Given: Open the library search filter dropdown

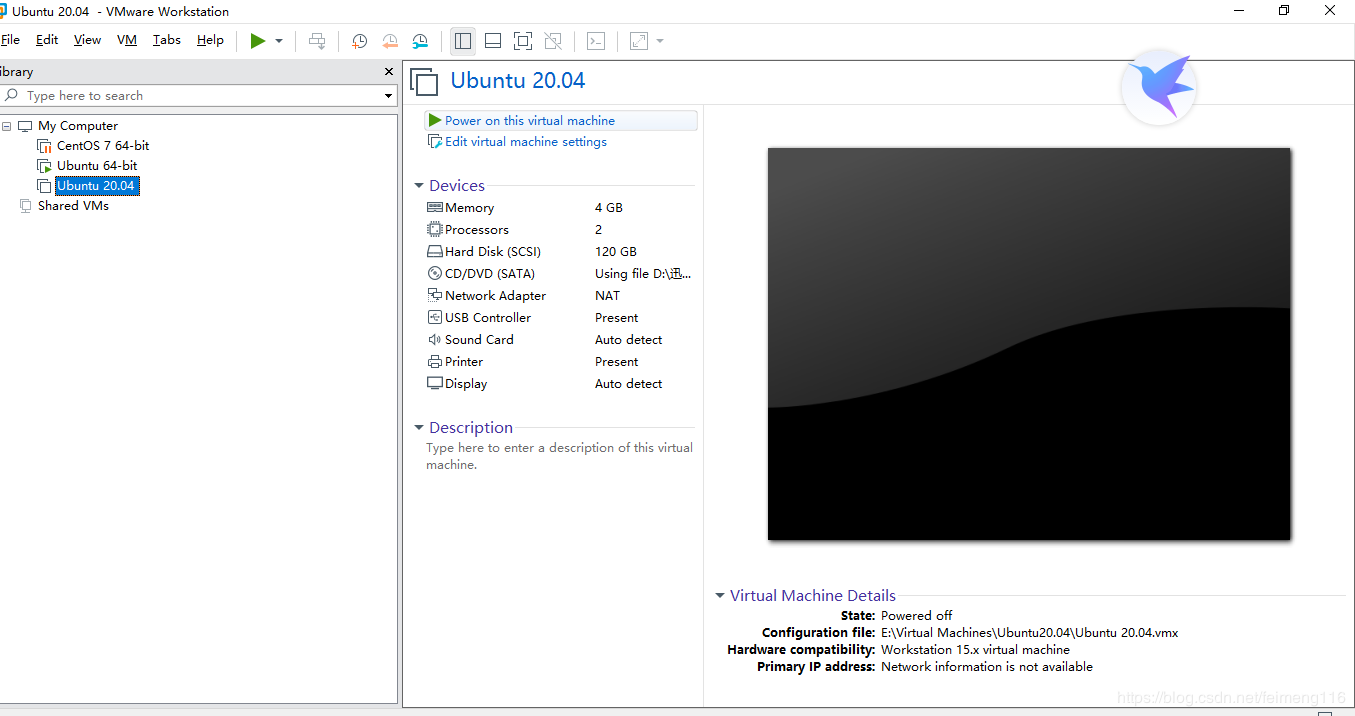Looking at the screenshot, I should coord(389,96).
